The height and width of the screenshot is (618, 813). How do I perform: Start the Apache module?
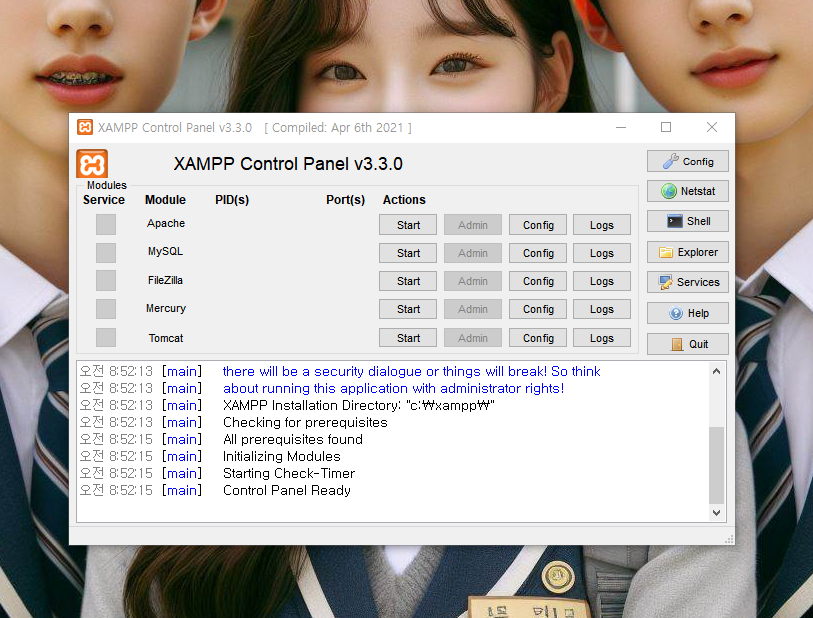point(408,225)
